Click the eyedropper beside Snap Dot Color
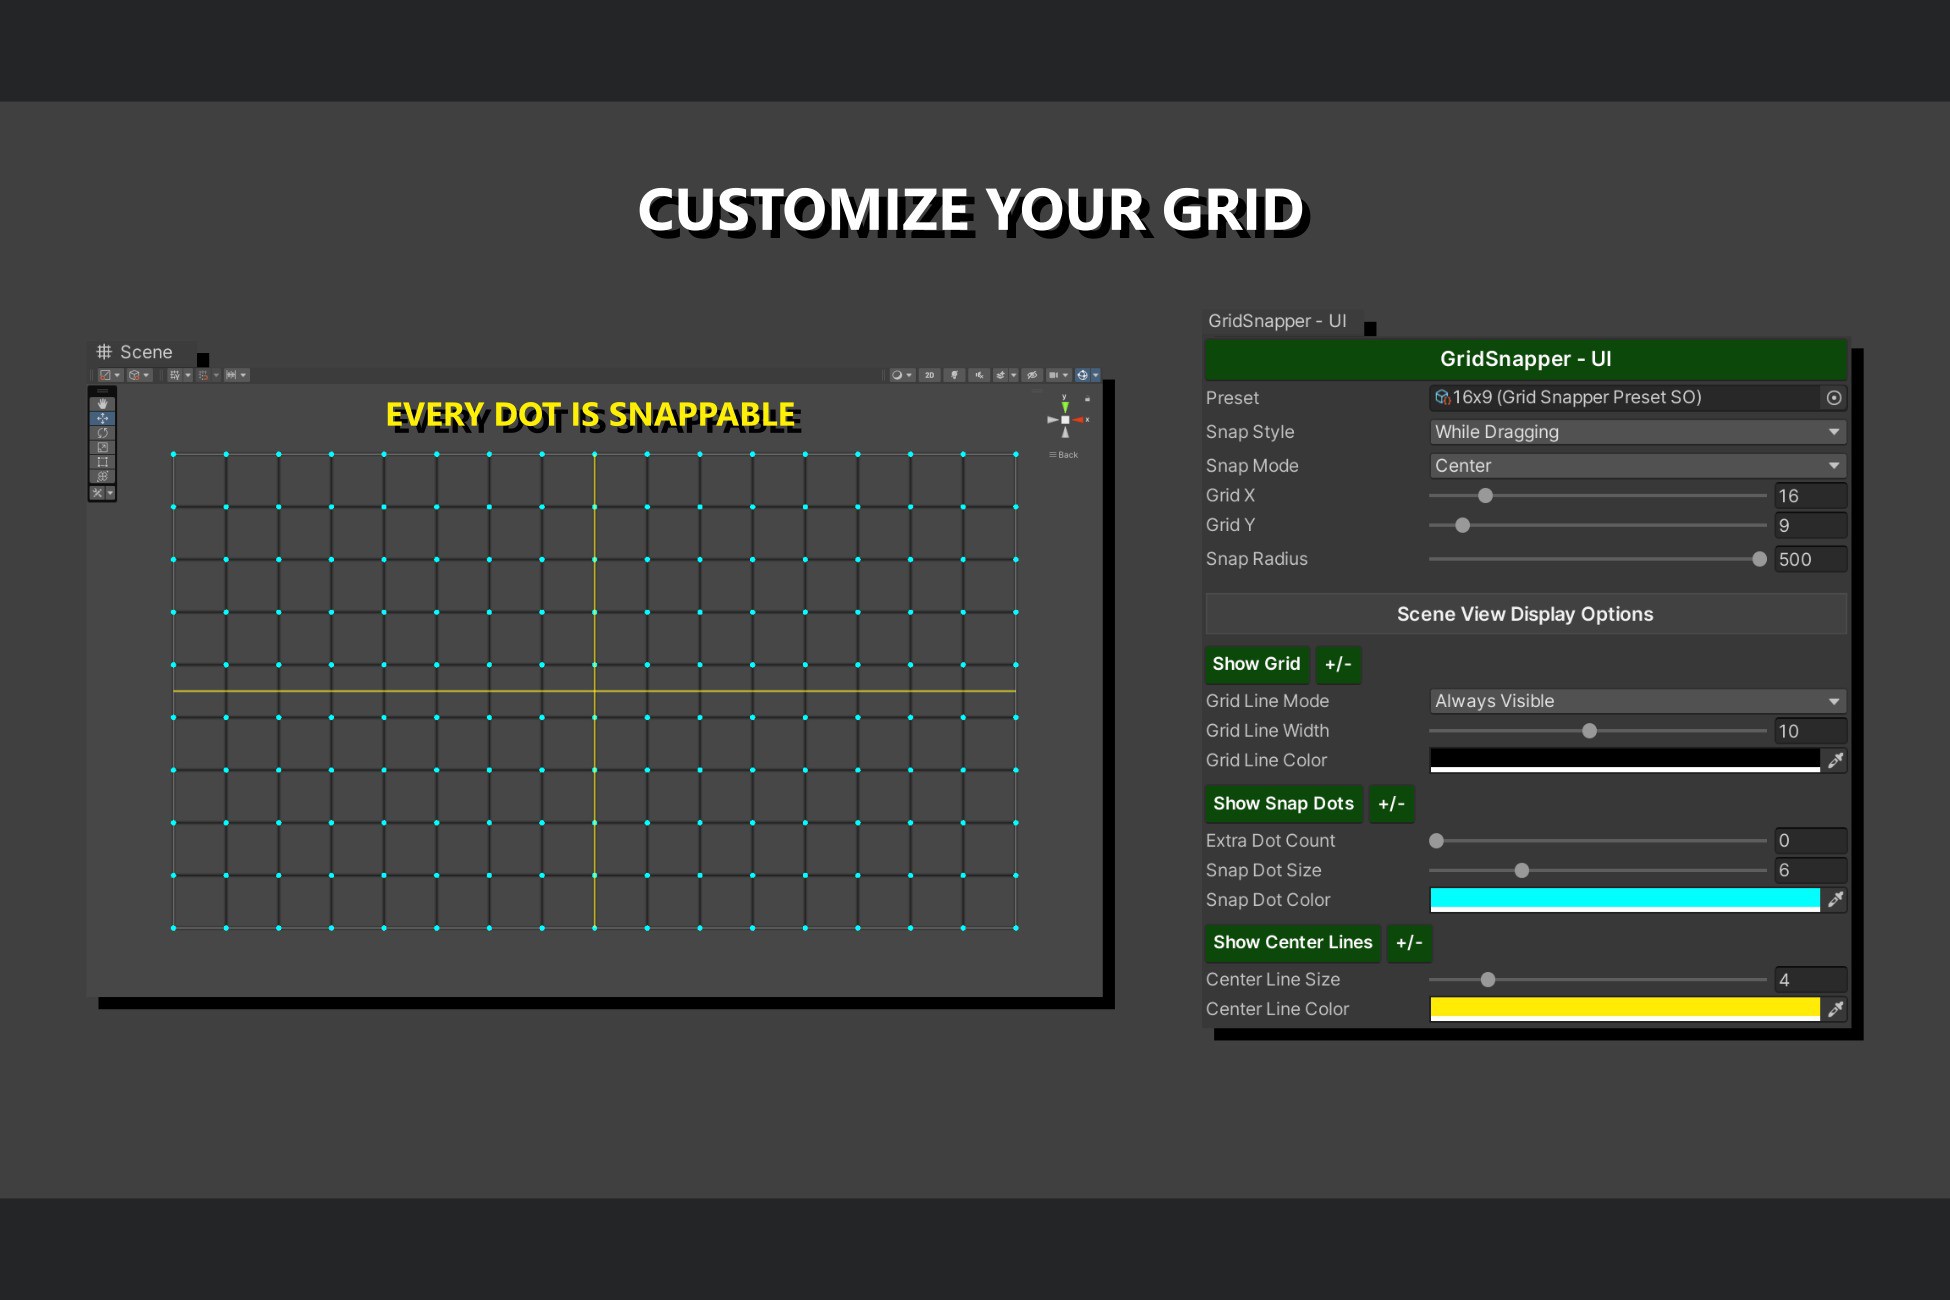1950x1300 pixels. (1835, 900)
